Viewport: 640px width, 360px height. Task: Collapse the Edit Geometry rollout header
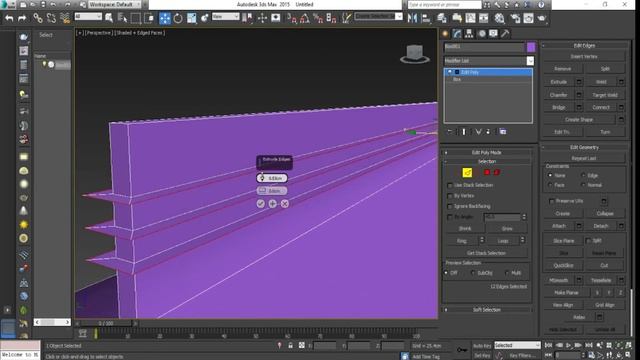584,147
